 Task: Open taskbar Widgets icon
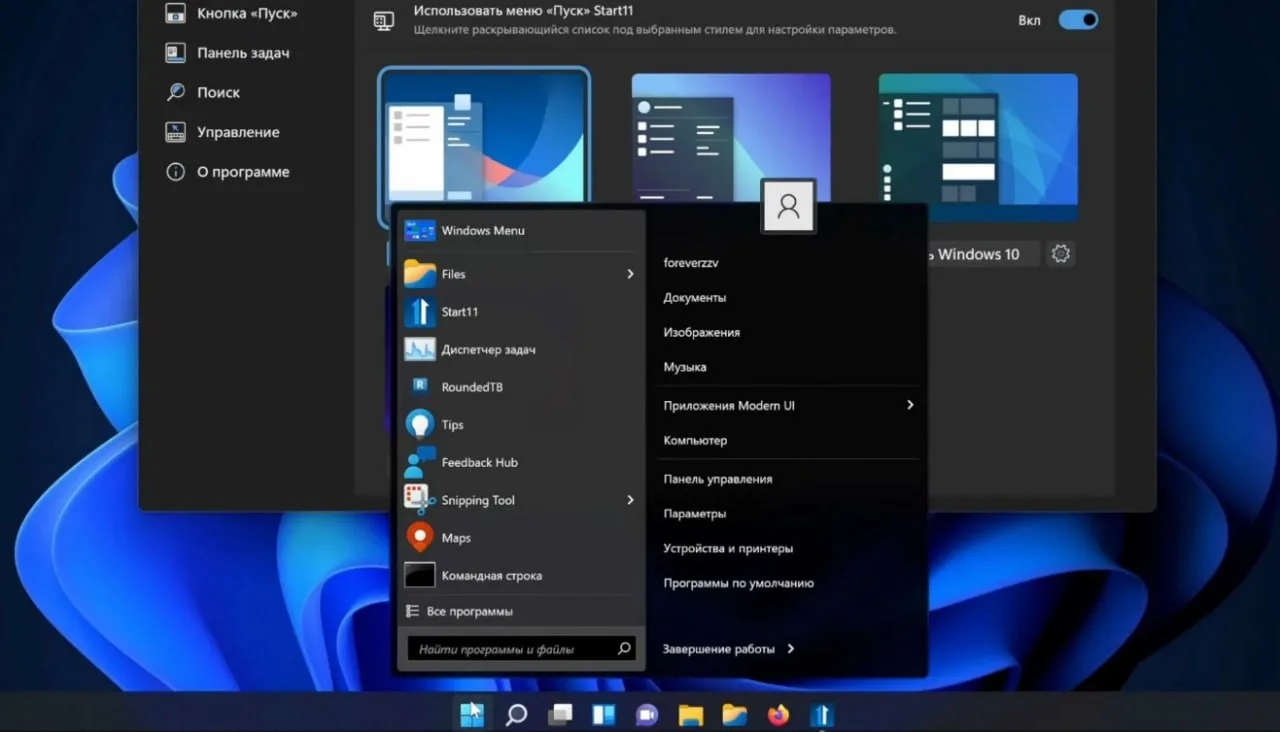coord(603,715)
